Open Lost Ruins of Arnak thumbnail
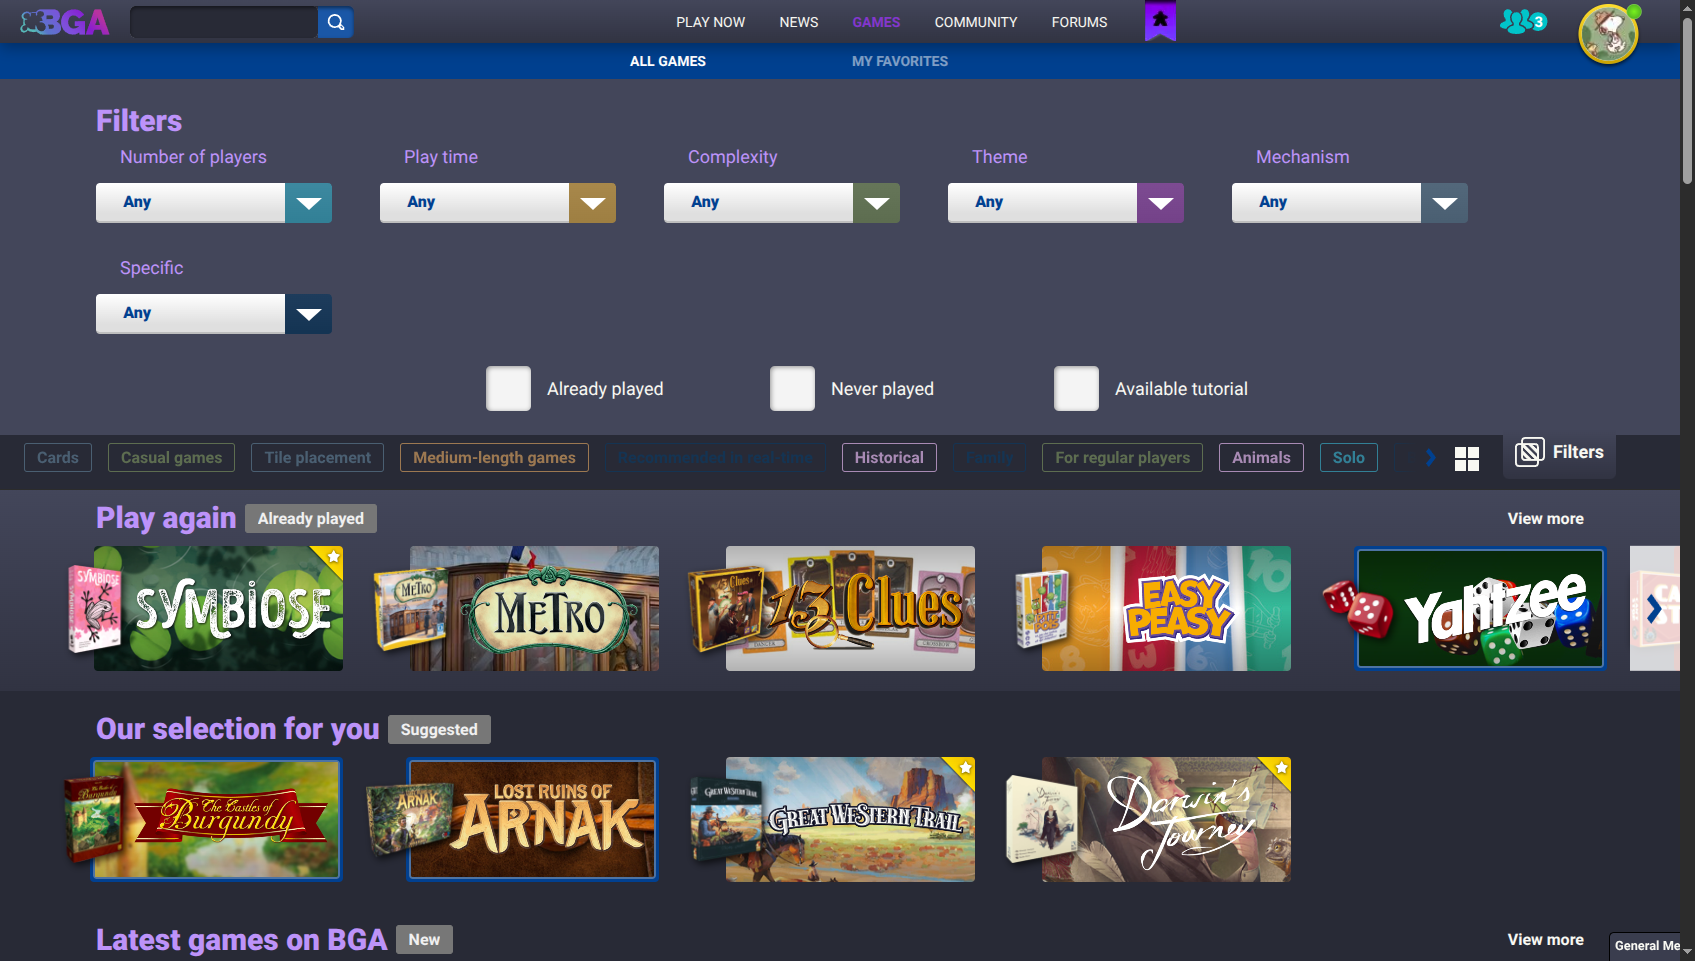Viewport: 1695px width, 961px height. [x=532, y=819]
